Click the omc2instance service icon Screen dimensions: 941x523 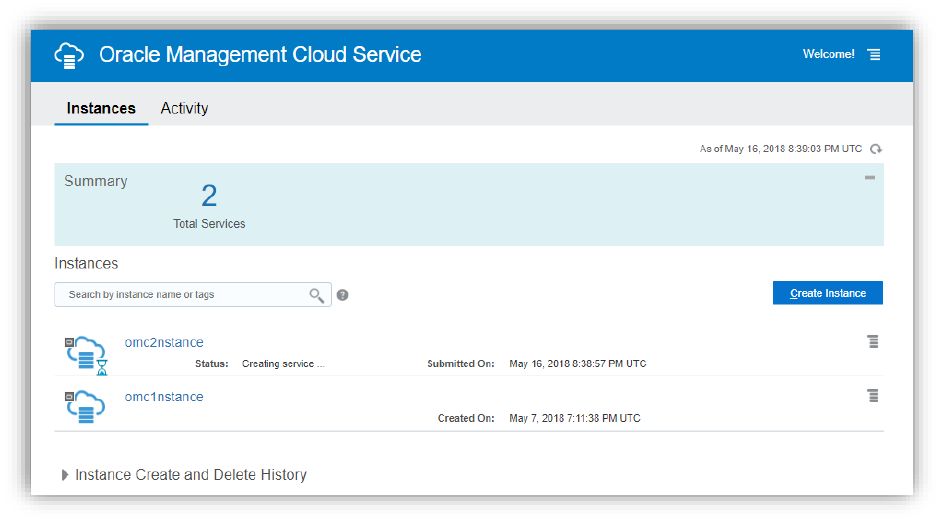pyautogui.click(x=85, y=353)
